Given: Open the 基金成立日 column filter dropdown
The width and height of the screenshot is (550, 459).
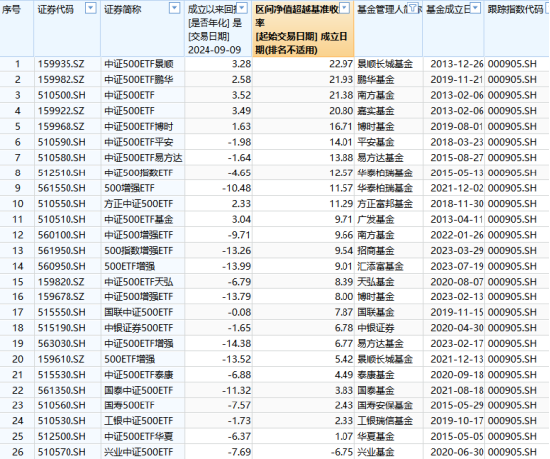Looking at the screenshot, I should click(476, 8).
